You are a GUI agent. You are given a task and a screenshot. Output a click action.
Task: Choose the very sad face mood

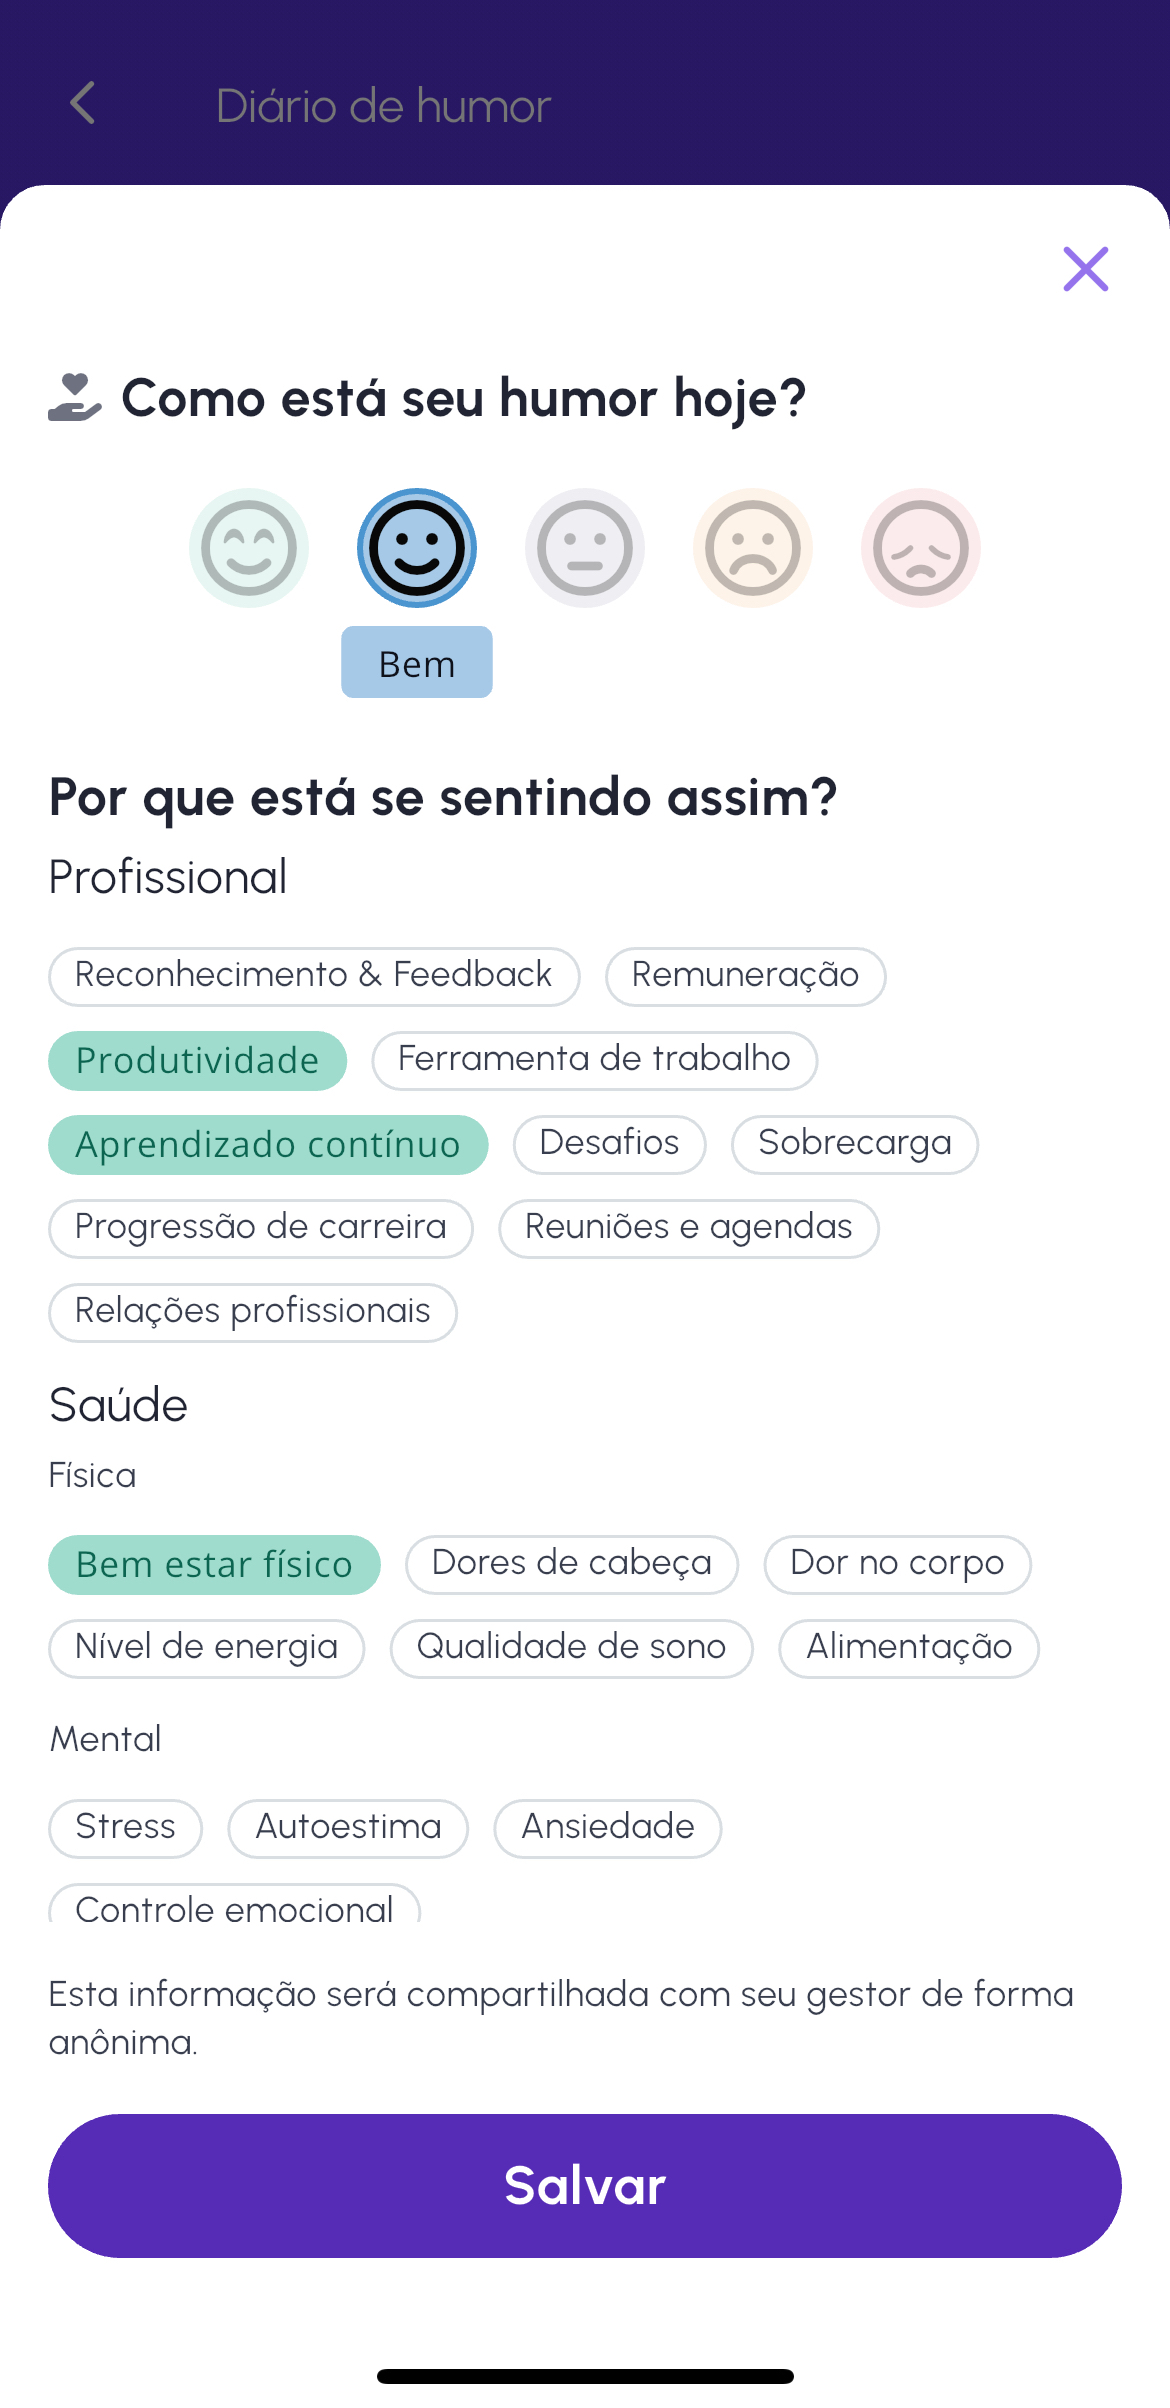pyautogui.click(x=921, y=548)
